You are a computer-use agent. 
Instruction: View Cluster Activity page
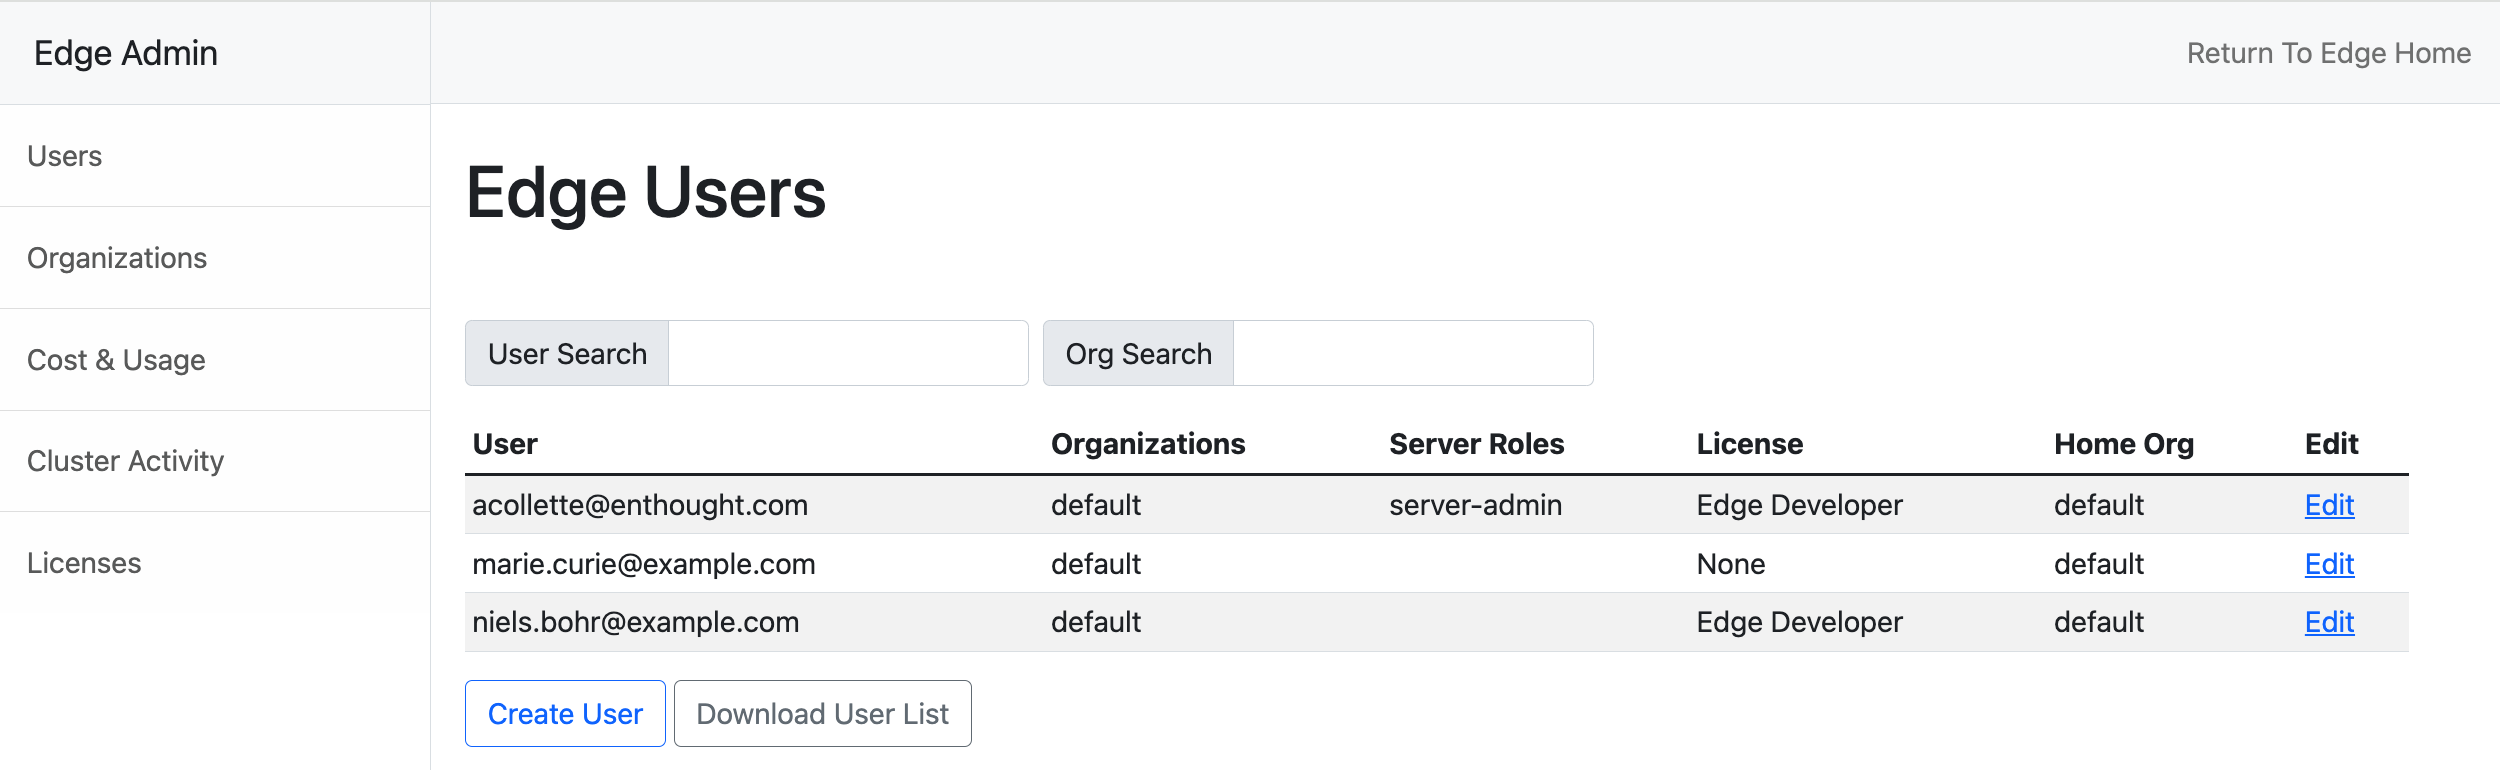click(125, 461)
